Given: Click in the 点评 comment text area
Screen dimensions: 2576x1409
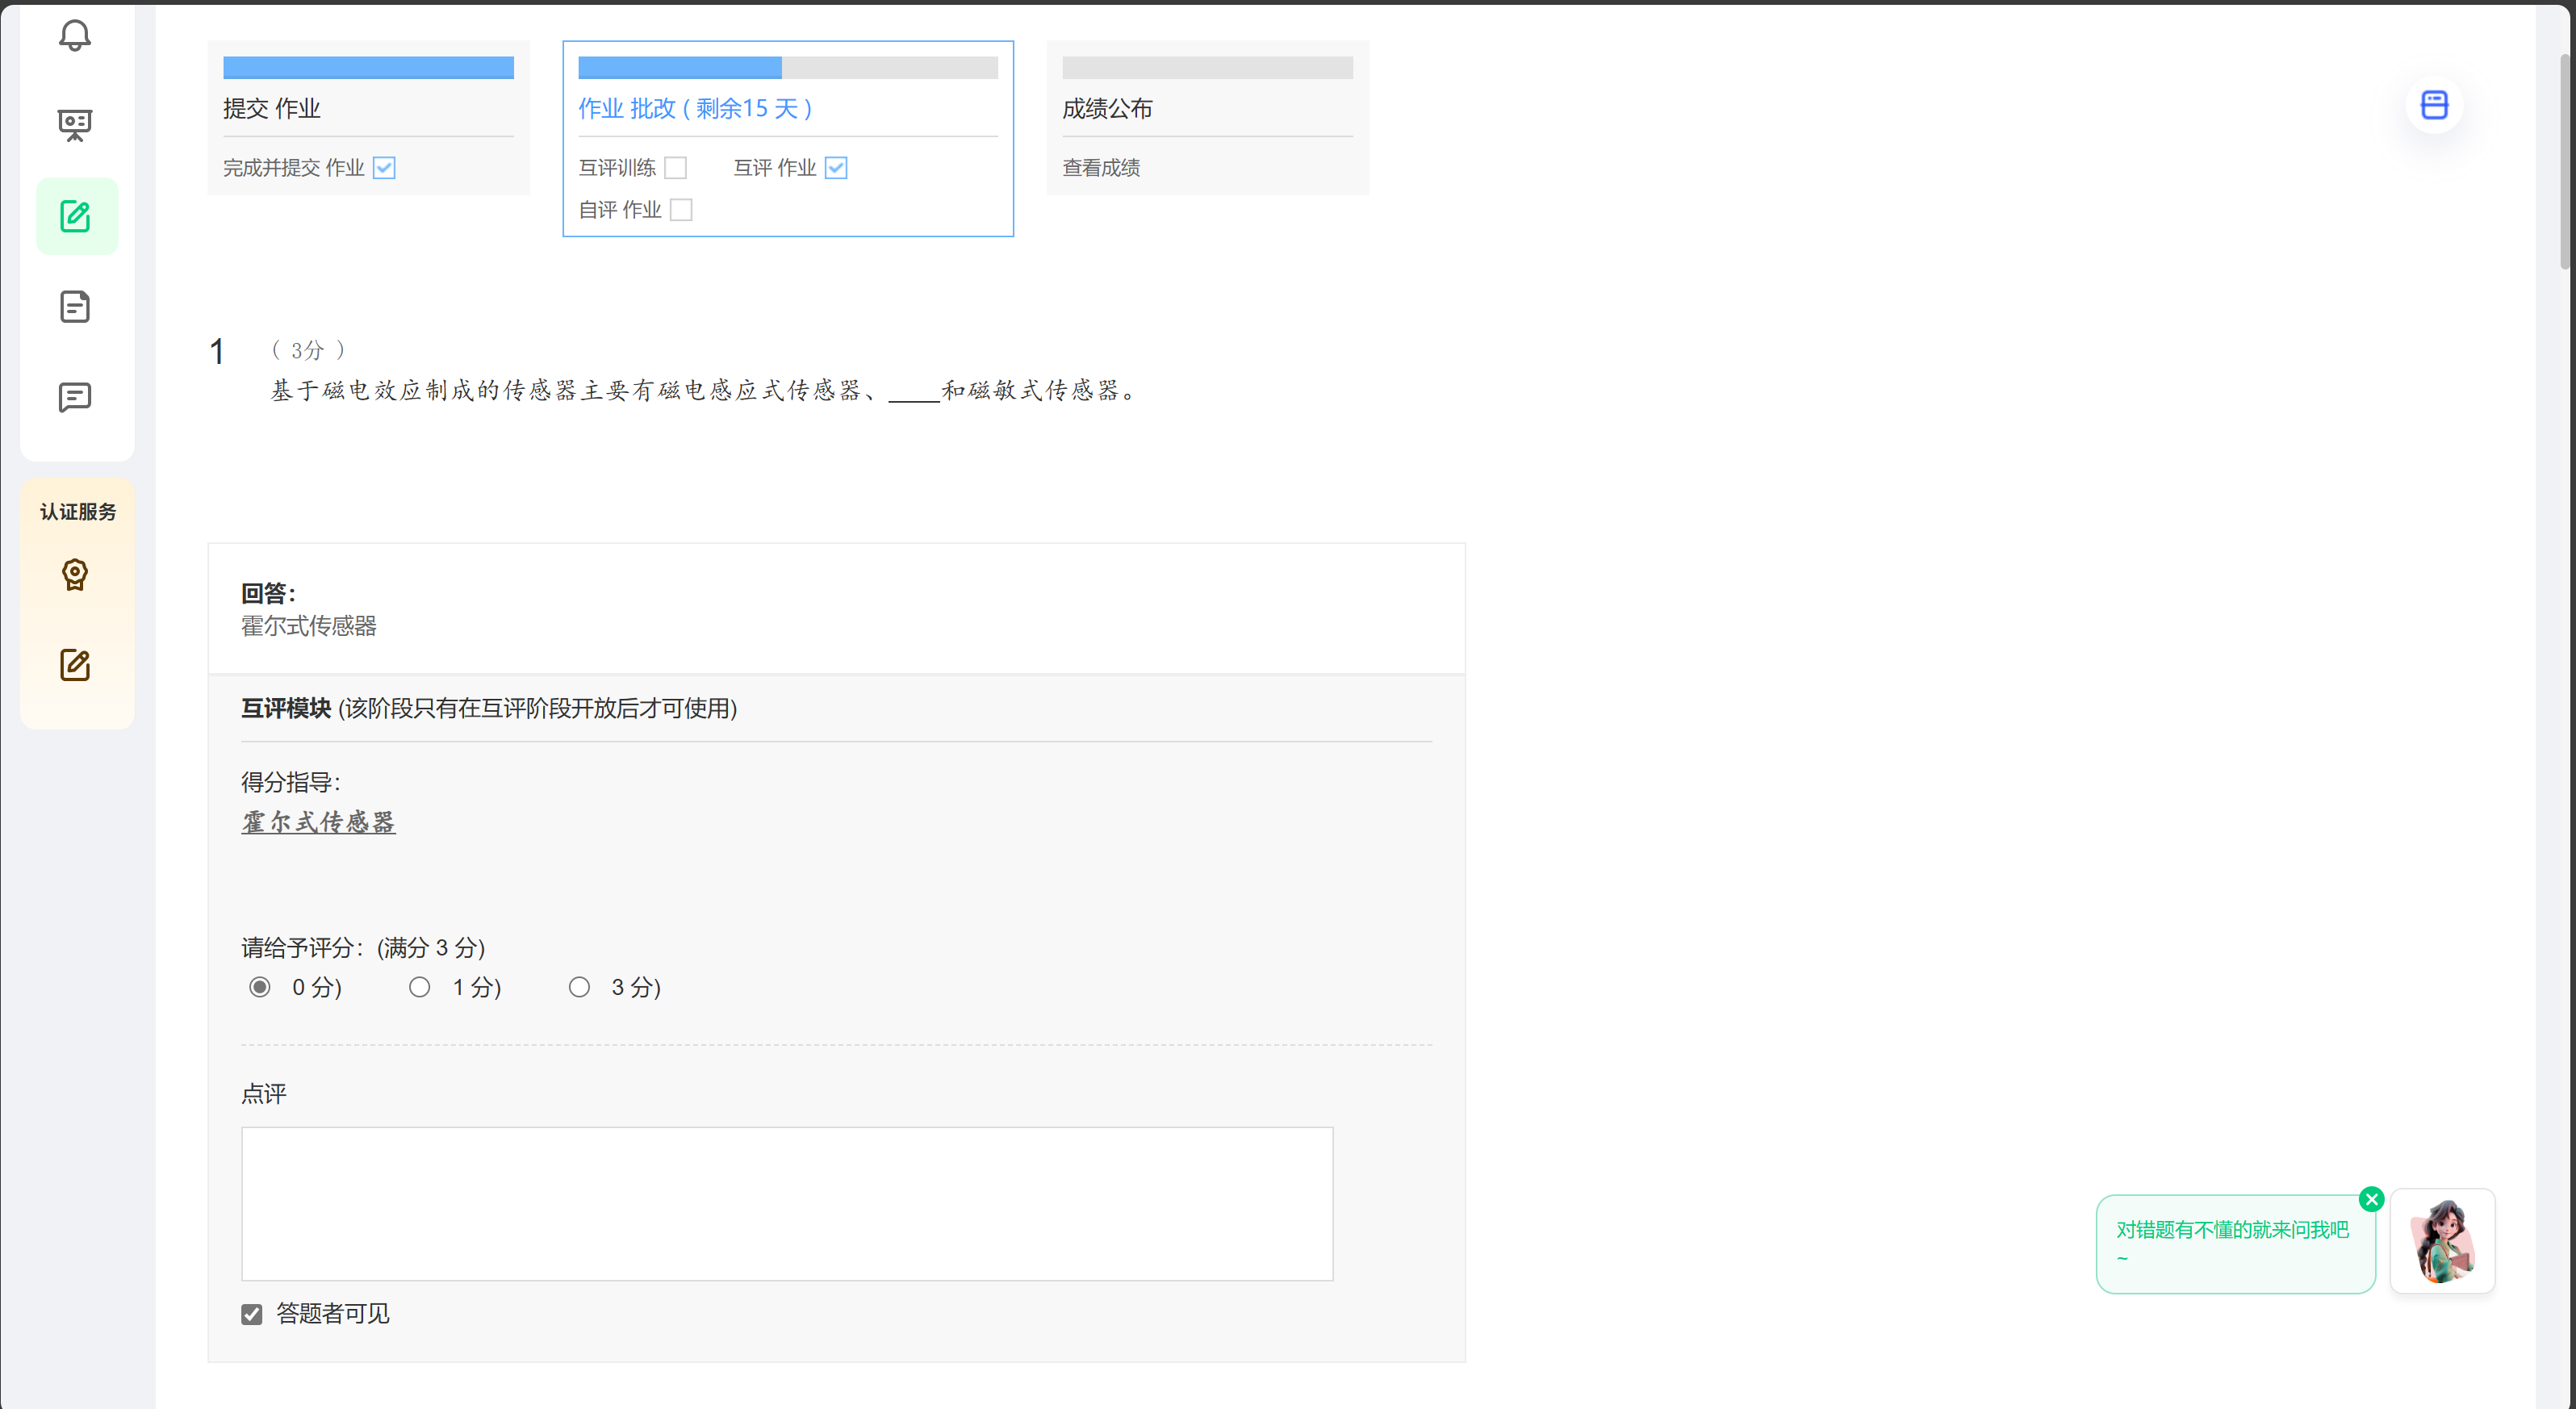Looking at the screenshot, I should [x=786, y=1203].
